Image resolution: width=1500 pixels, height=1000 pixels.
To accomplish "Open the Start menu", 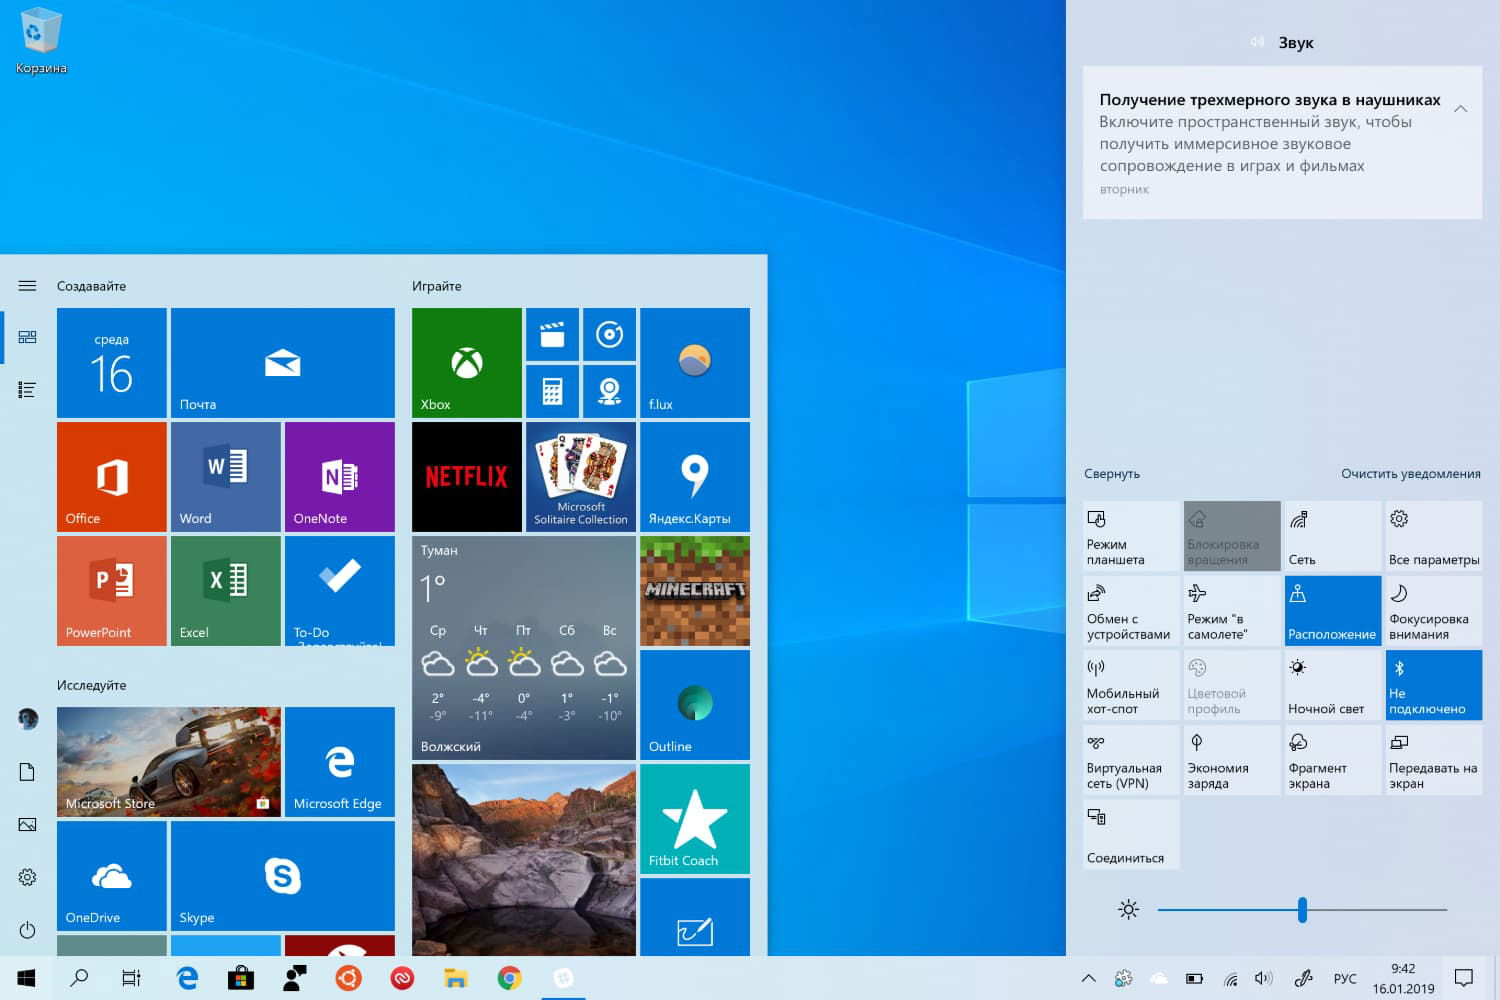I will (x=26, y=978).
